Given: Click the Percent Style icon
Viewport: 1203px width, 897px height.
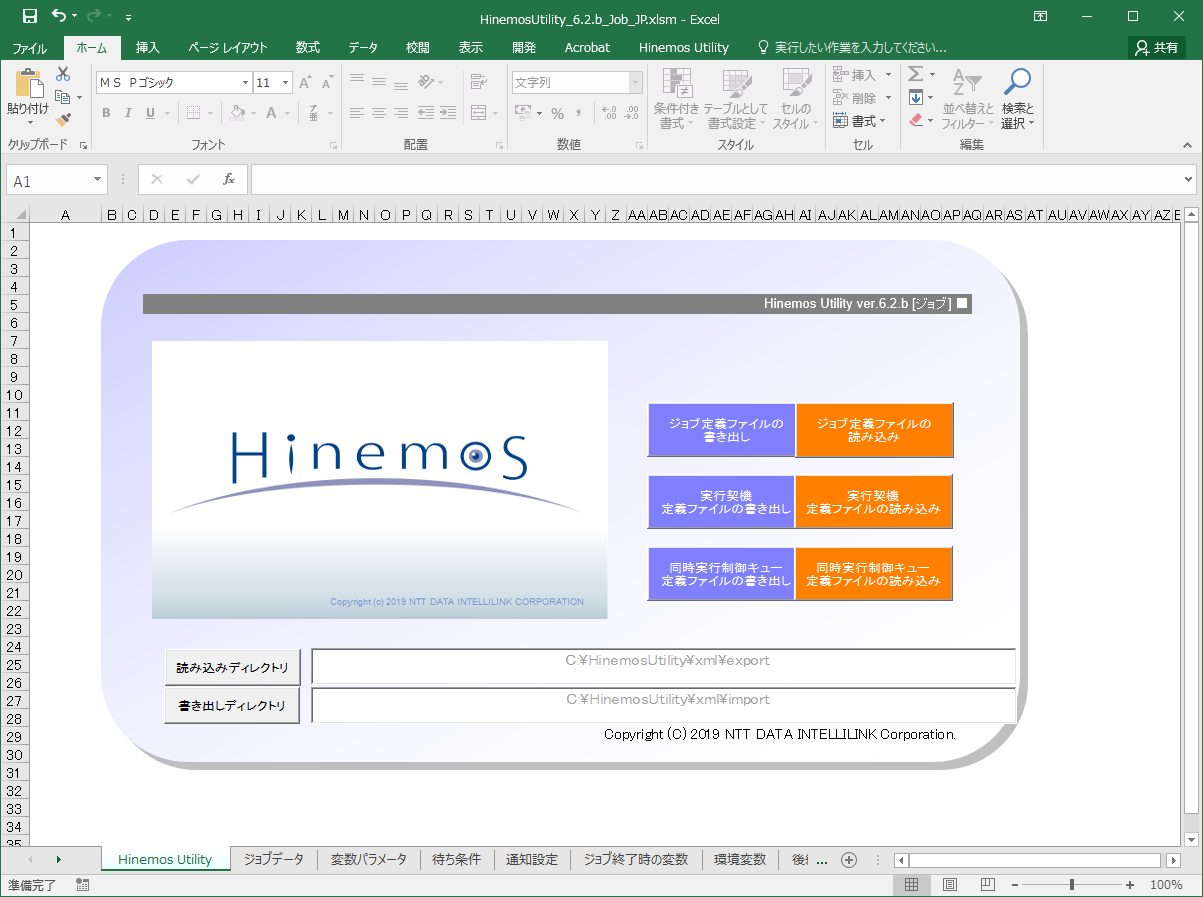Looking at the screenshot, I should click(557, 113).
